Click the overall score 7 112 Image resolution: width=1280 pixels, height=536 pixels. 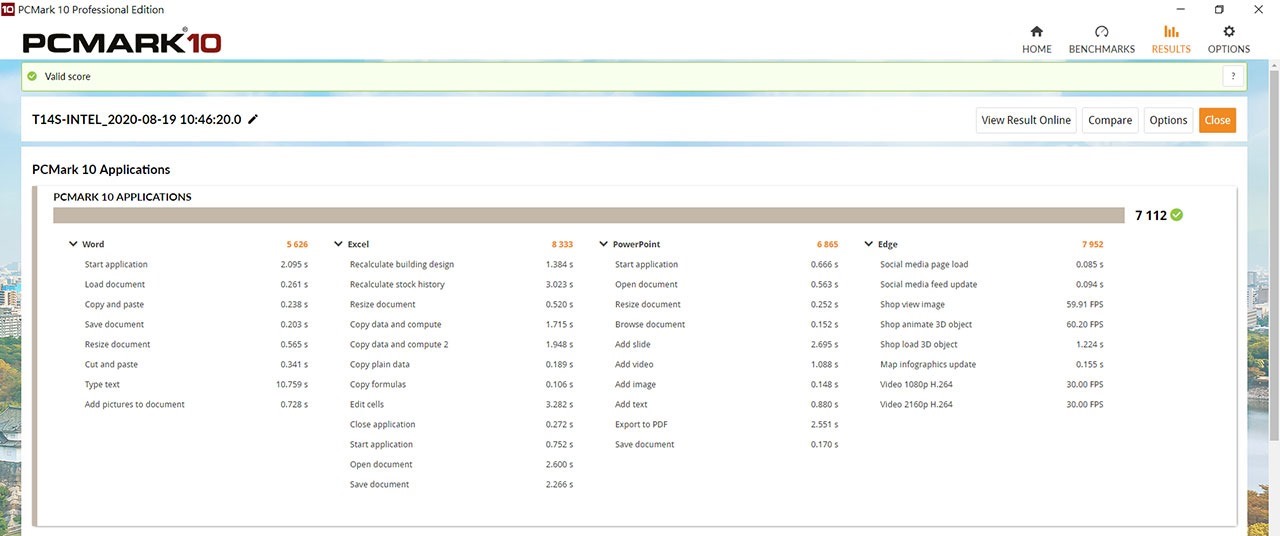click(1151, 215)
